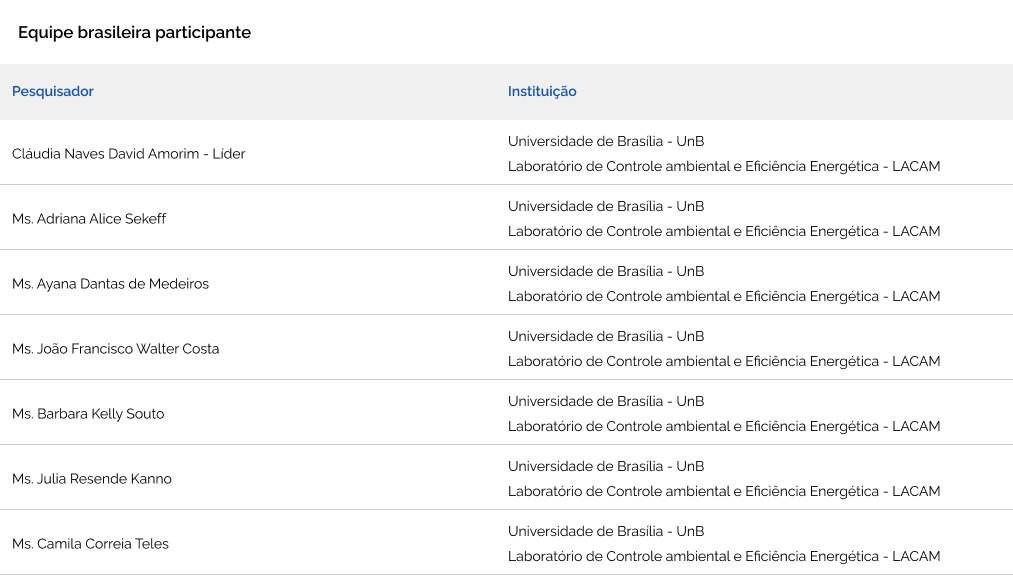Click the 'Pesquisador' column header
The image size is (1013, 575).
coord(53,92)
